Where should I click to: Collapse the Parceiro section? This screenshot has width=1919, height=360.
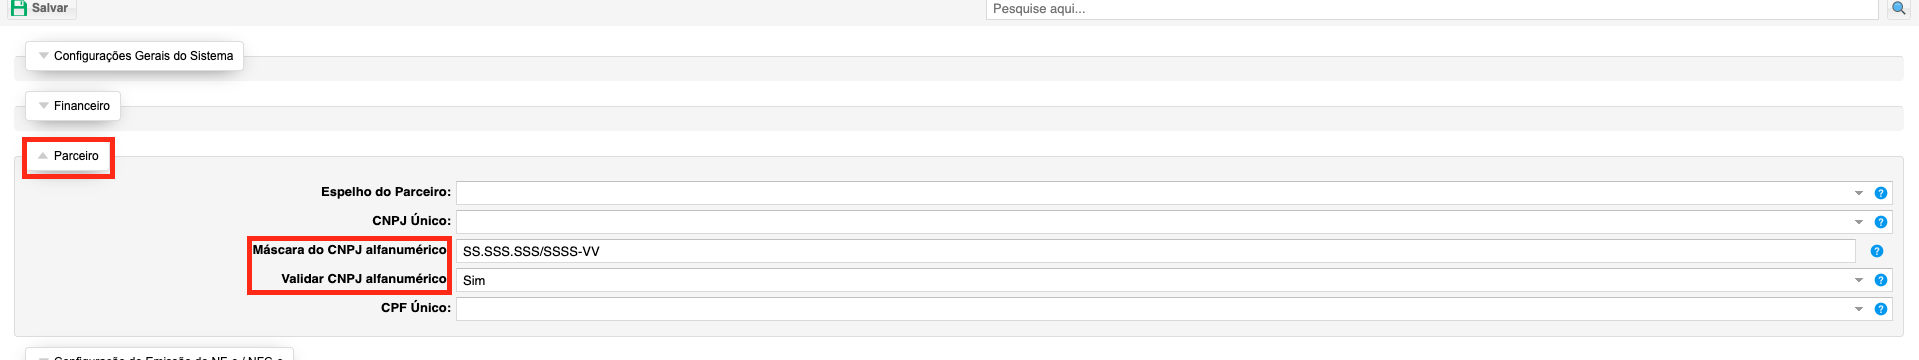(68, 156)
